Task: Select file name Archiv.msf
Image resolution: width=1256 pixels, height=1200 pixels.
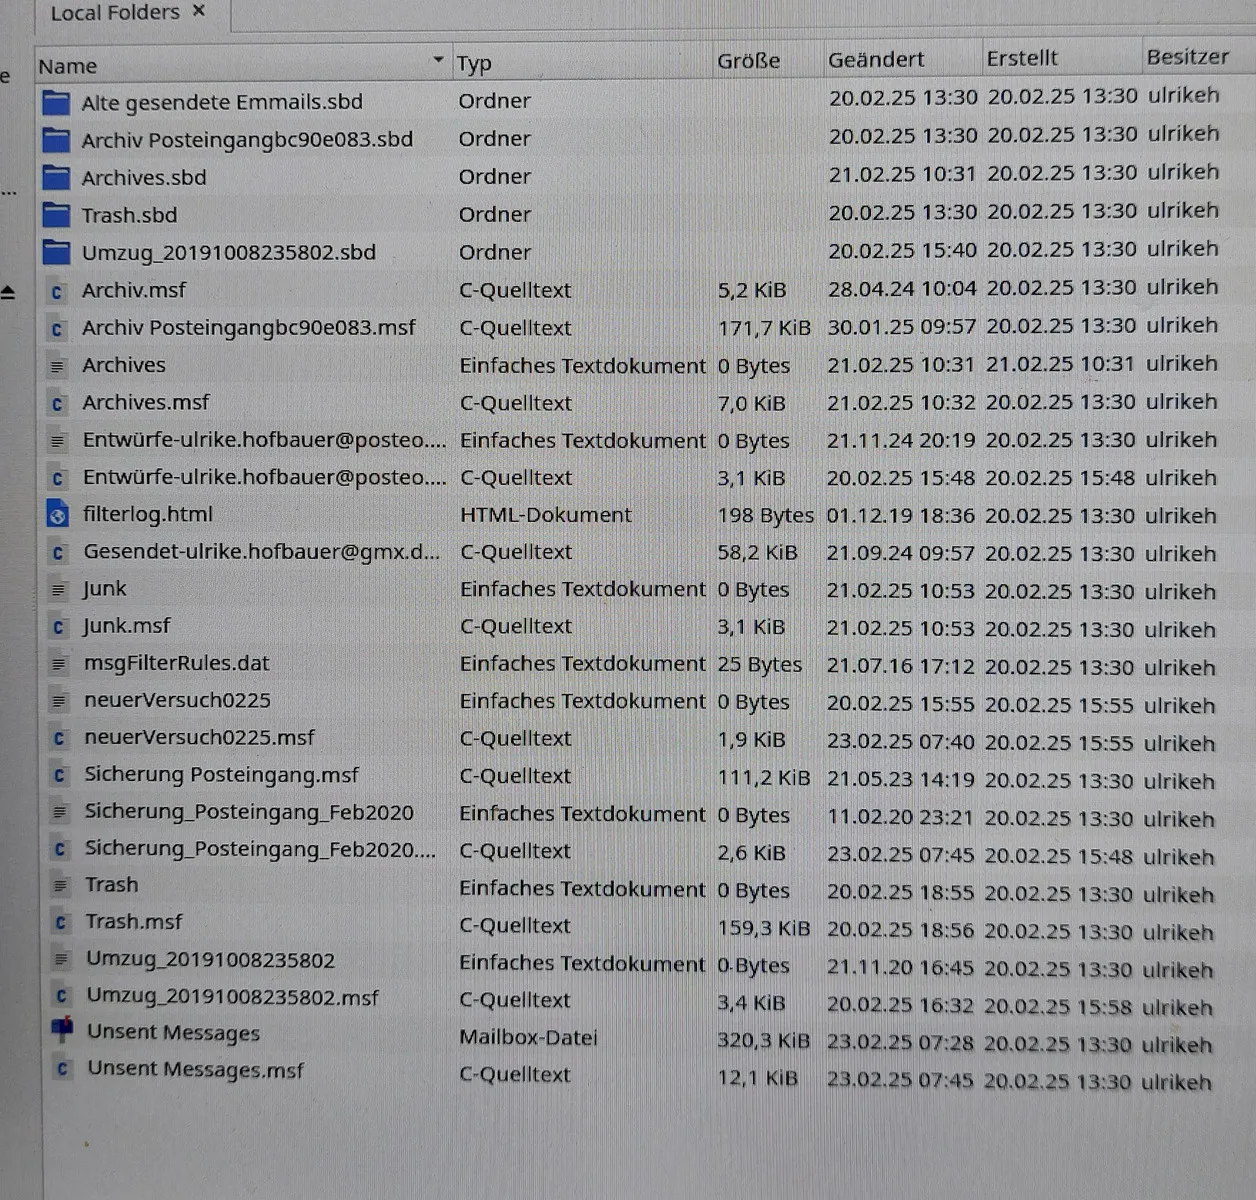Action: (x=134, y=290)
